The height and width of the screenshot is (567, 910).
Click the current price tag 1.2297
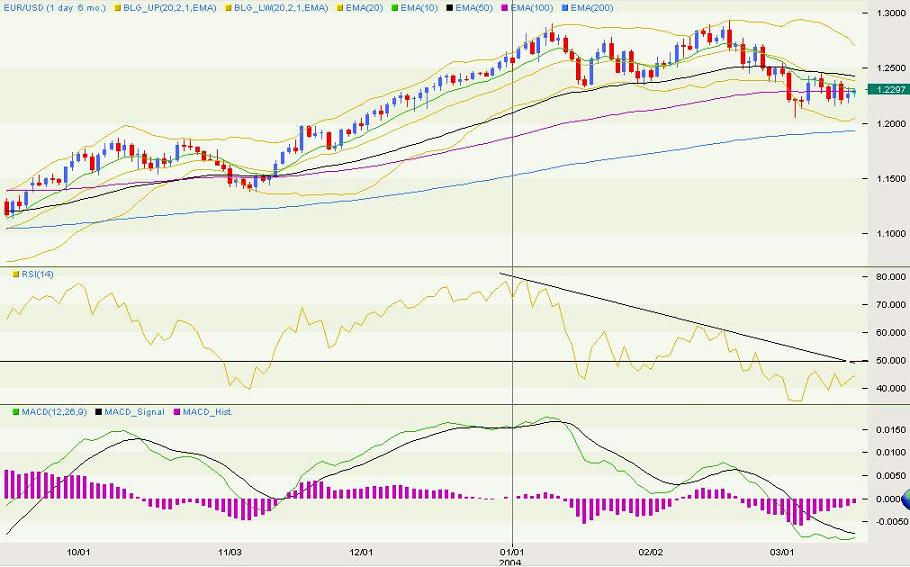tap(888, 89)
